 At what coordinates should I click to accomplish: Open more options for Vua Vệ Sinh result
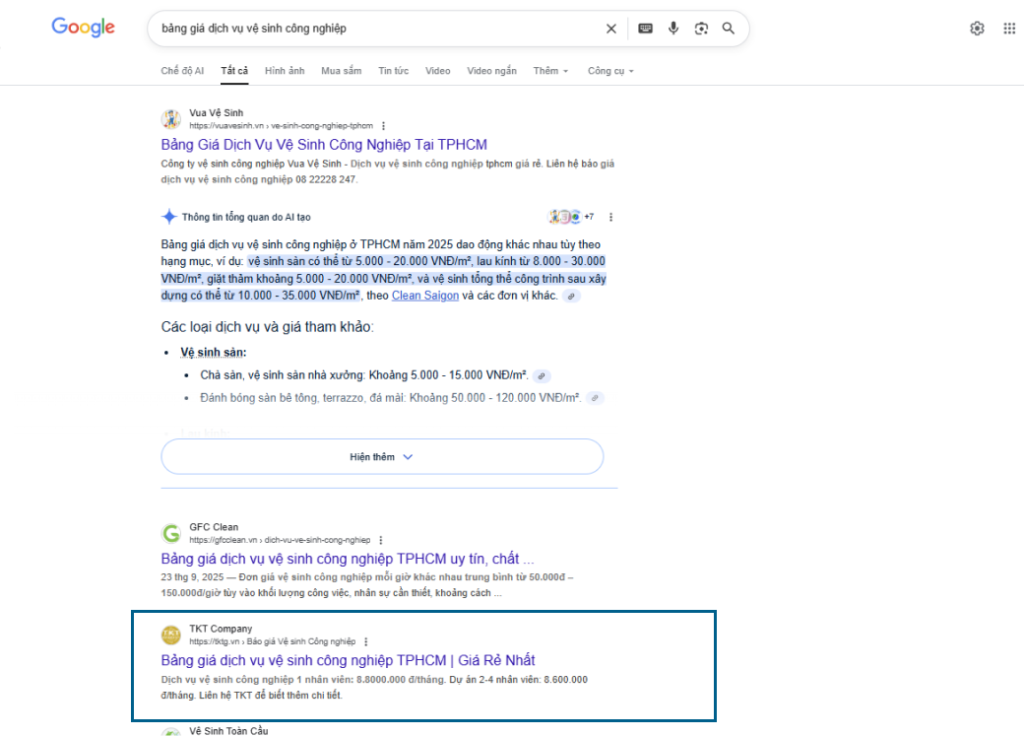pos(383,126)
